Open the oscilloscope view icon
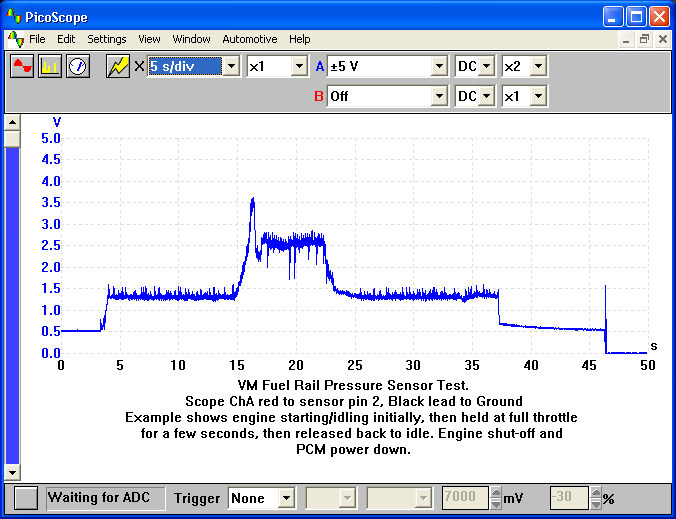The height and width of the screenshot is (519, 676). click(x=22, y=67)
